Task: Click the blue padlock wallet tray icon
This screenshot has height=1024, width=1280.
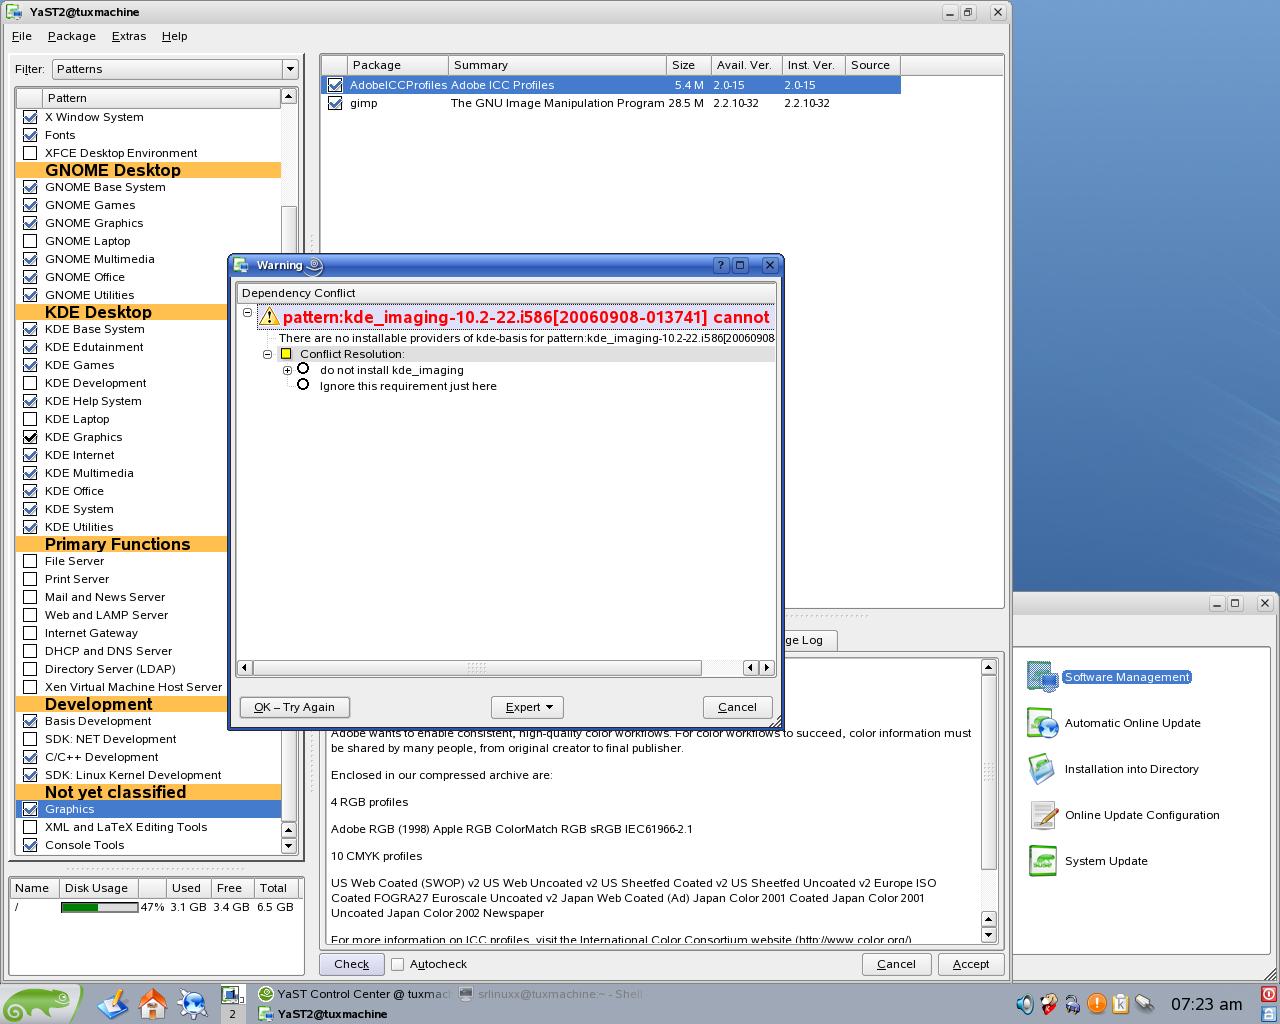Action: [x=1073, y=1004]
